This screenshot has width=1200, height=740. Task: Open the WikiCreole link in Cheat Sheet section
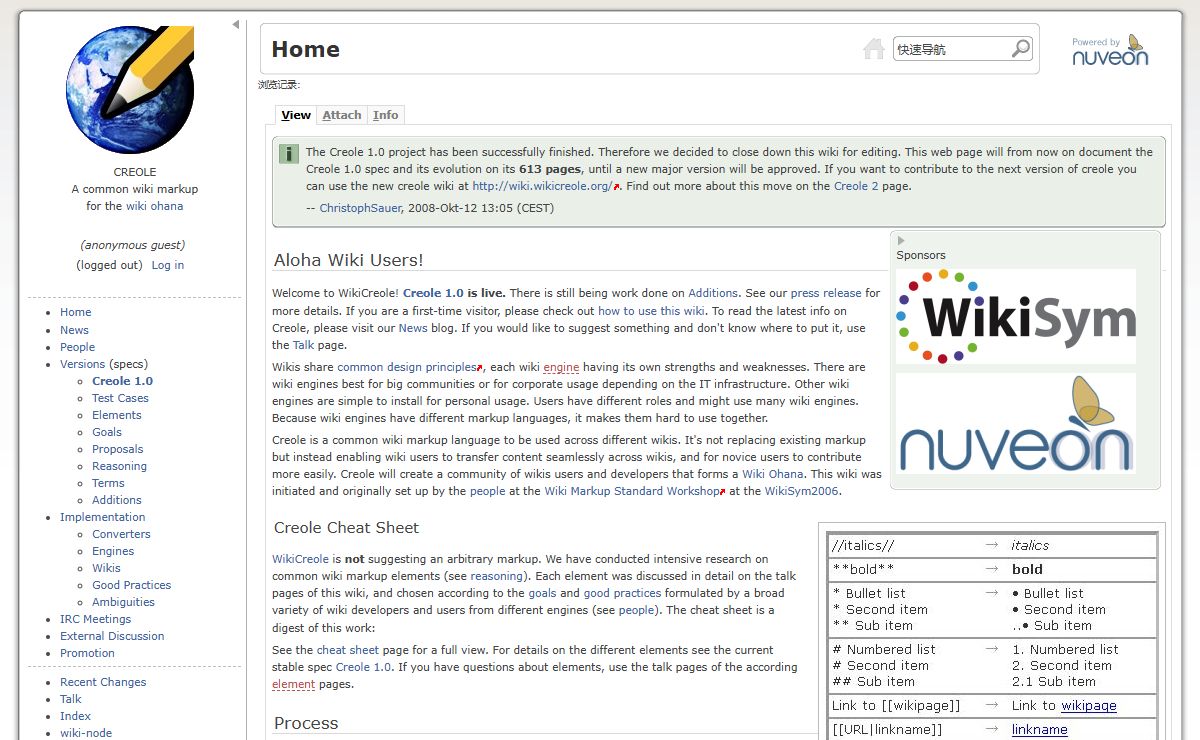[x=300, y=559]
